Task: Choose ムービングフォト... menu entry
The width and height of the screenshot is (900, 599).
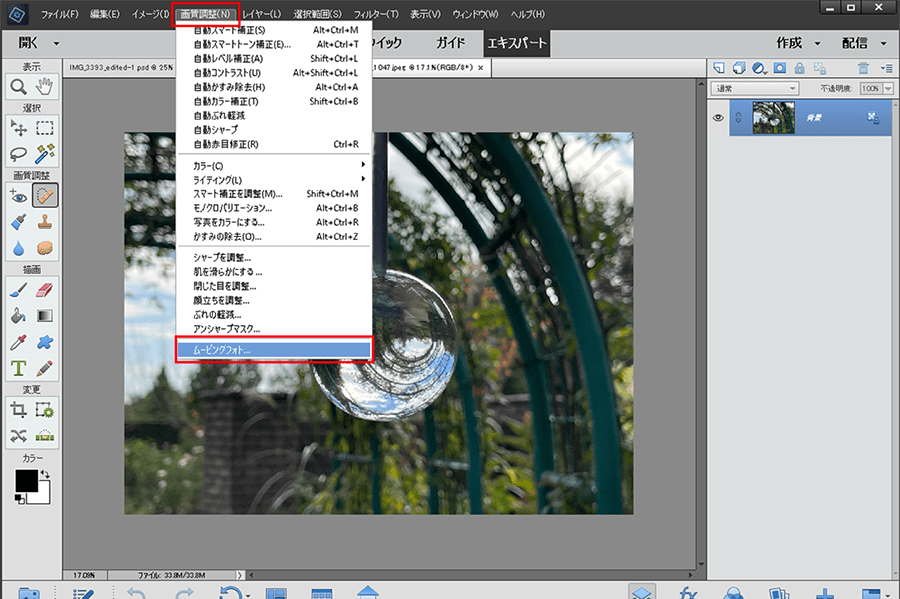Action: click(x=274, y=350)
